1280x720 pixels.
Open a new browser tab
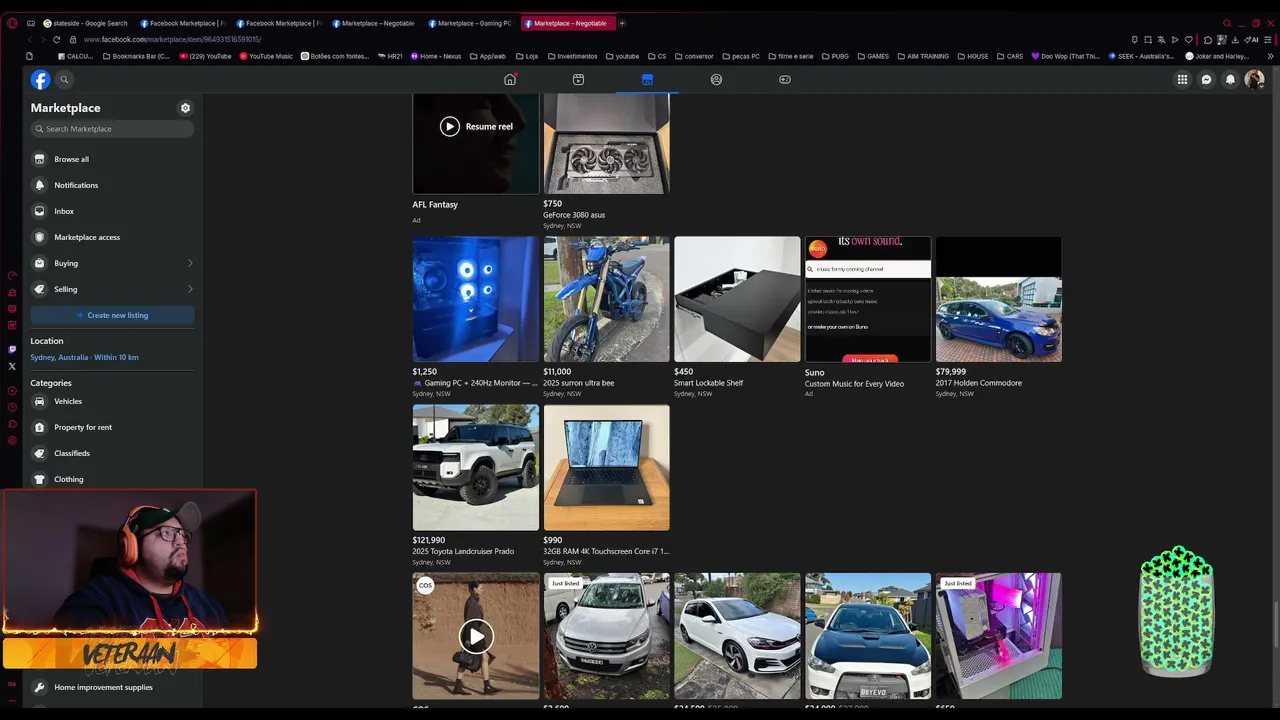[622, 23]
